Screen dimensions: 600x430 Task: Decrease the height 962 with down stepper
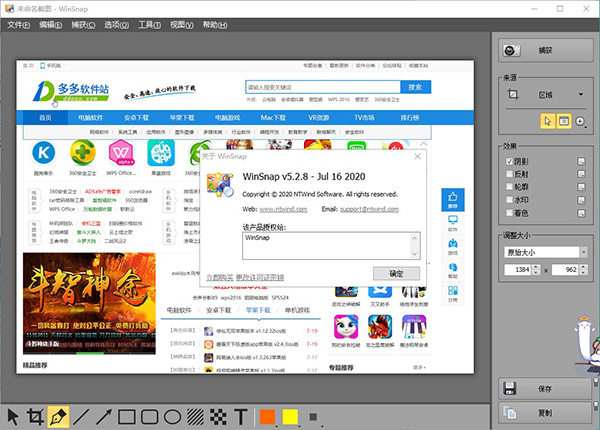point(583,272)
